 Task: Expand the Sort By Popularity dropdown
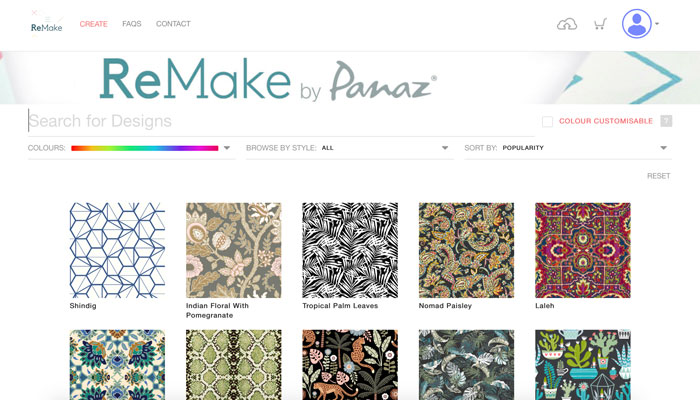(x=663, y=148)
